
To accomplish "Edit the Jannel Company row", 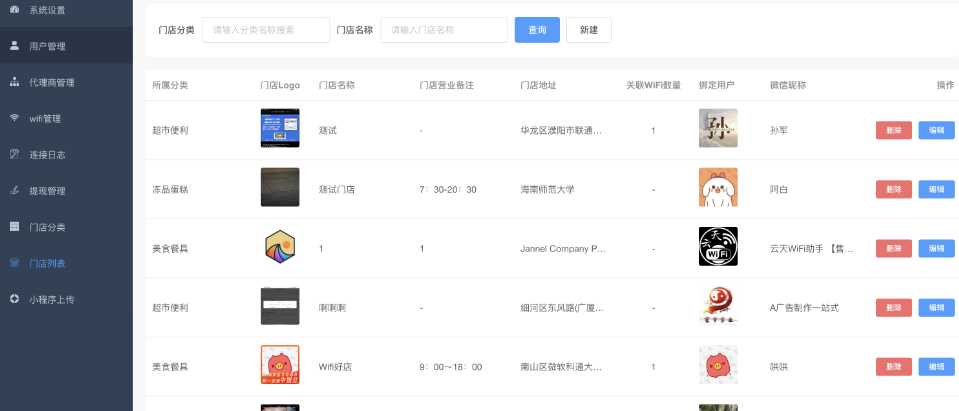I will [x=936, y=248].
